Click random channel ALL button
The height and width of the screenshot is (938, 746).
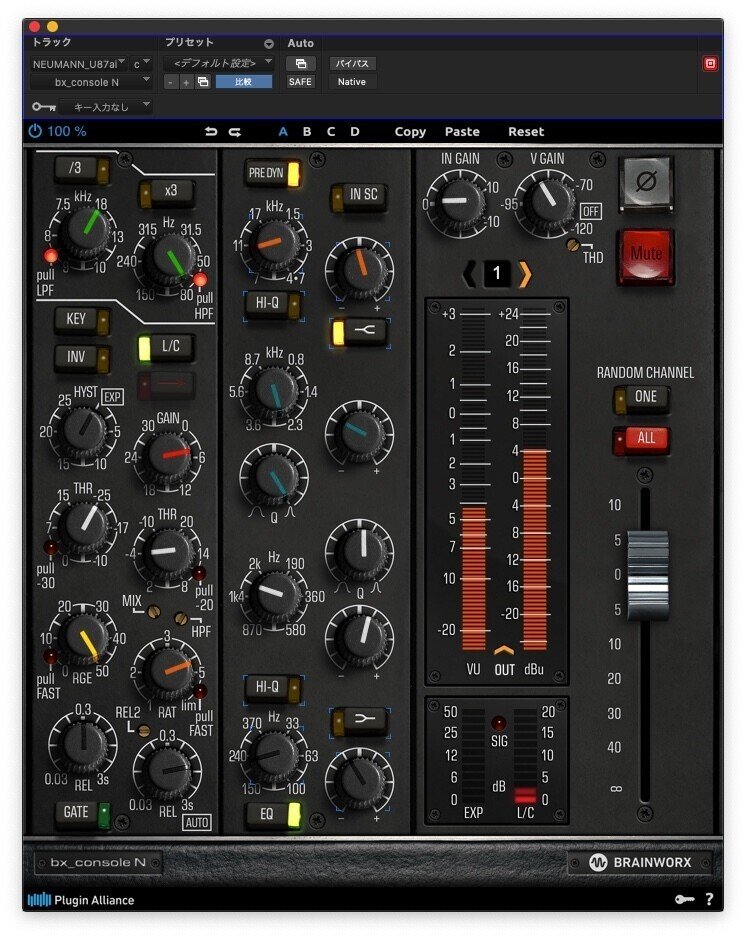click(x=641, y=439)
